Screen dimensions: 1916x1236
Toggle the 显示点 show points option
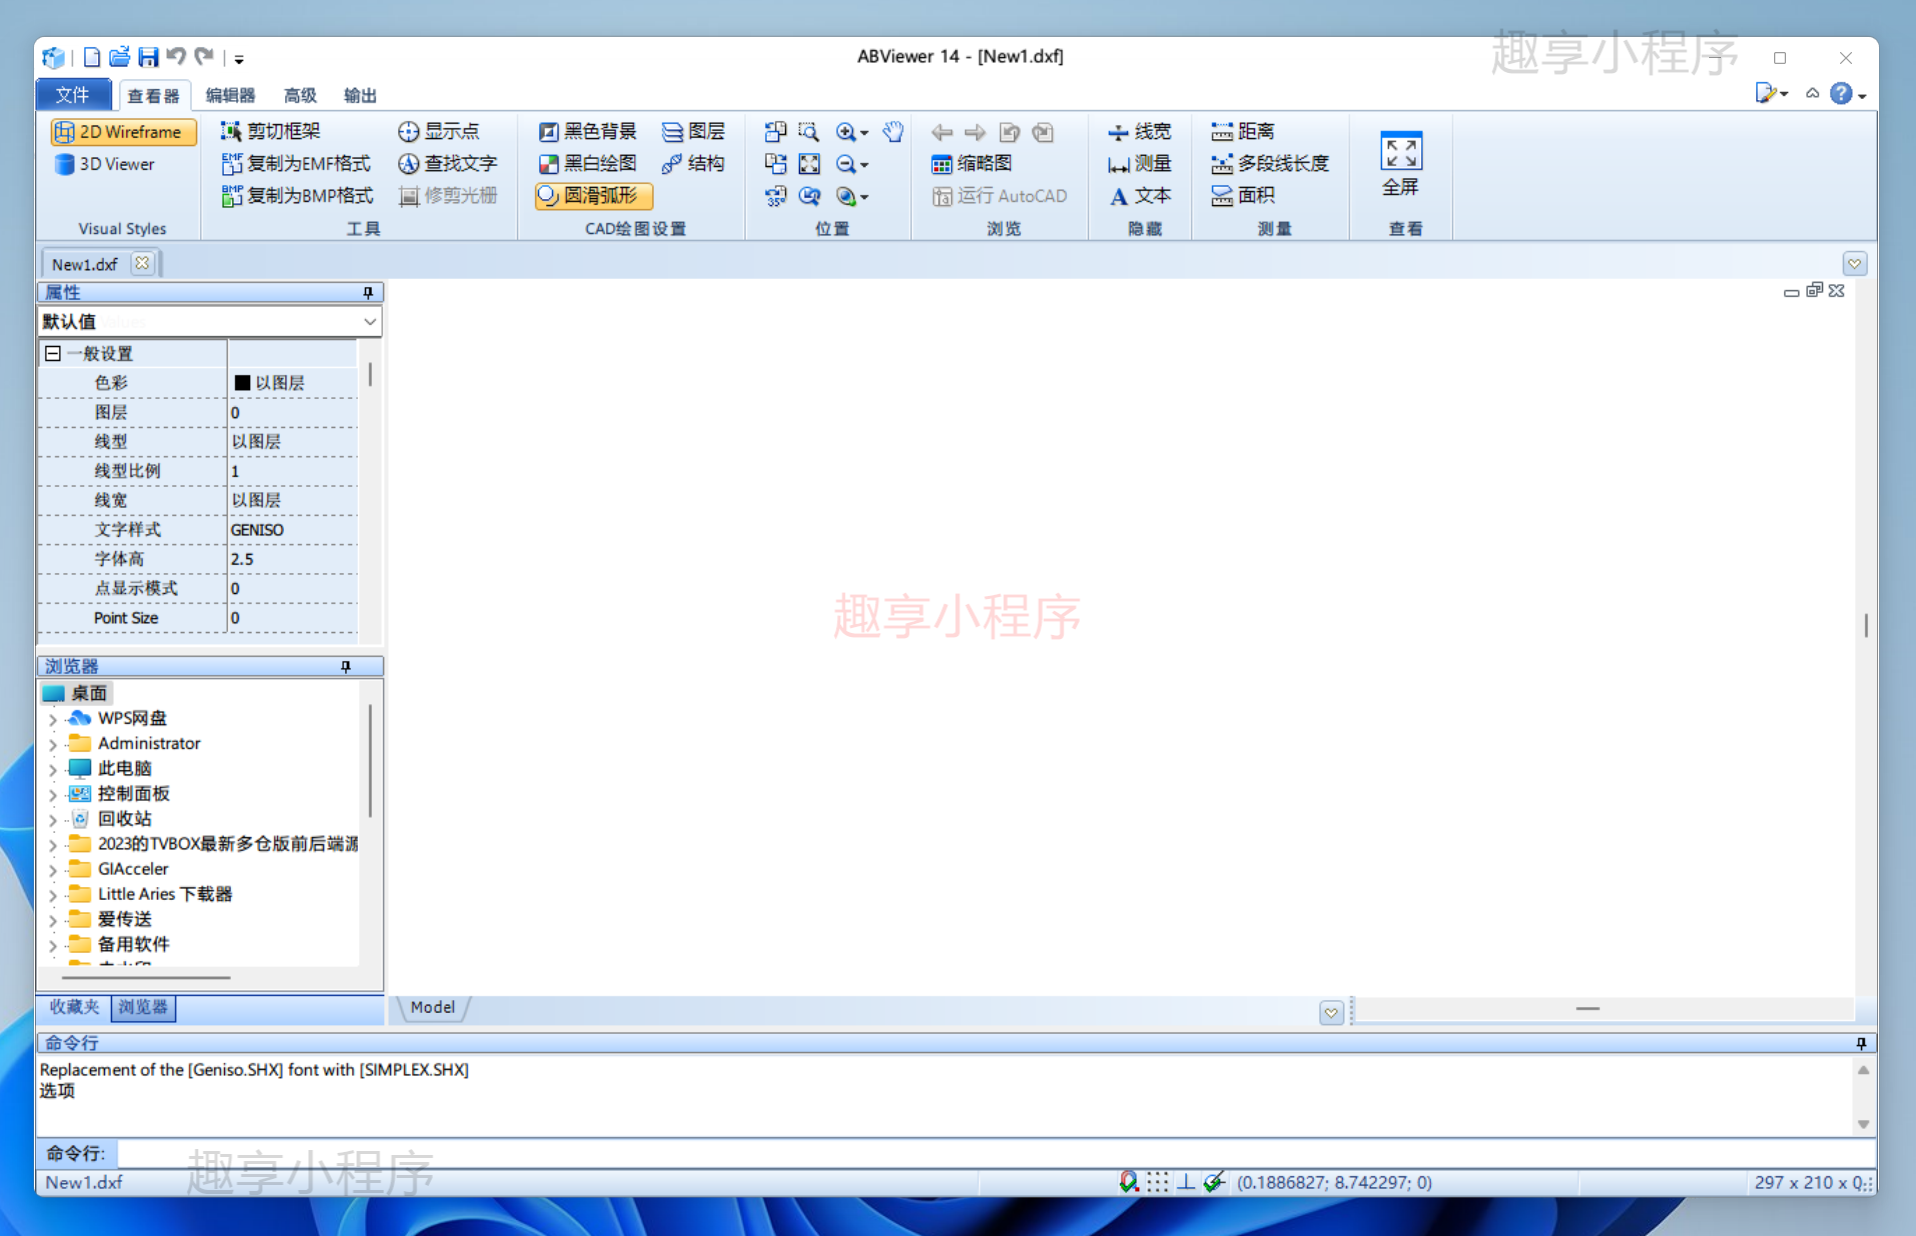[438, 131]
